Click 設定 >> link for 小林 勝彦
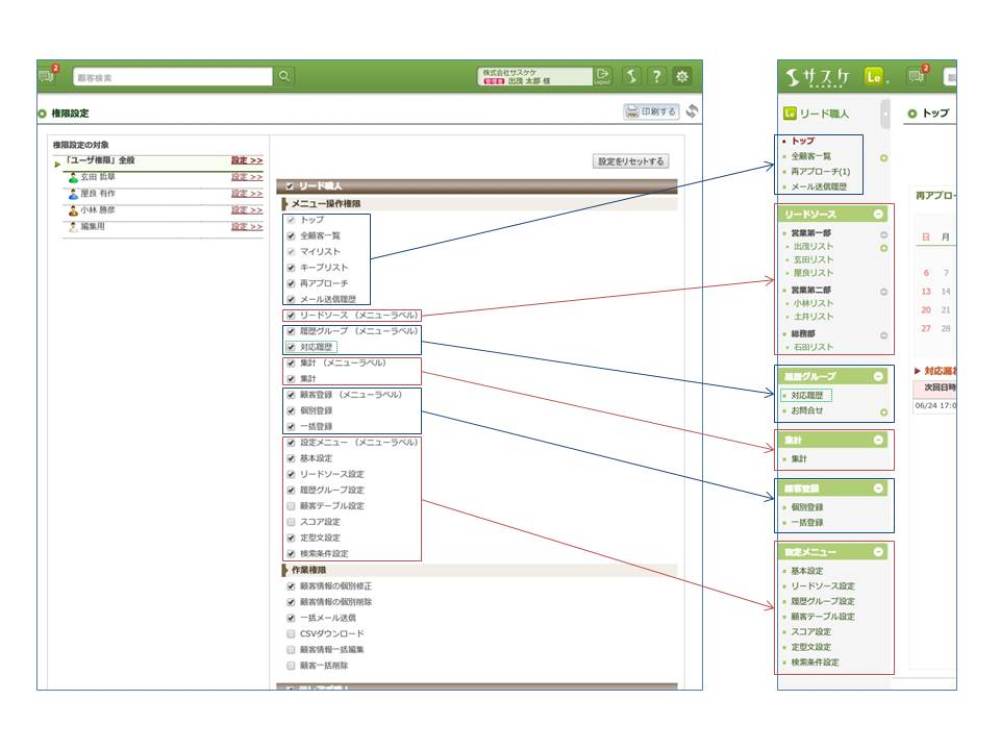 tap(247, 211)
